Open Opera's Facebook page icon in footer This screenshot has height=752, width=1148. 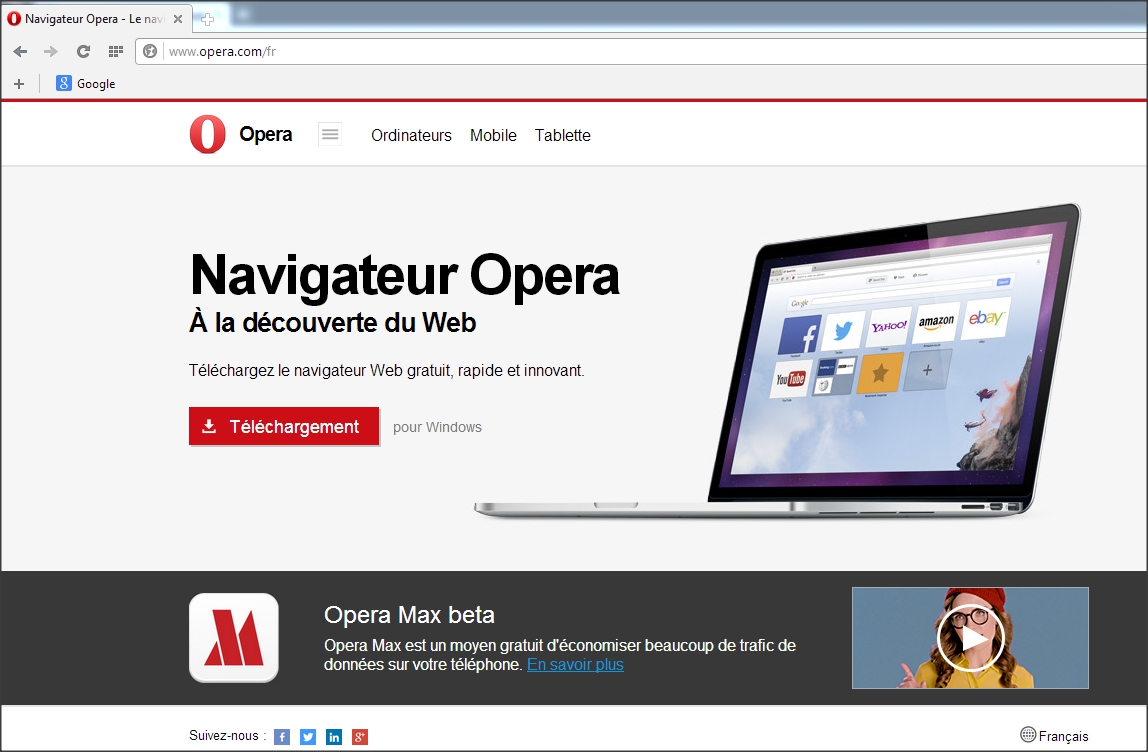pos(282,737)
